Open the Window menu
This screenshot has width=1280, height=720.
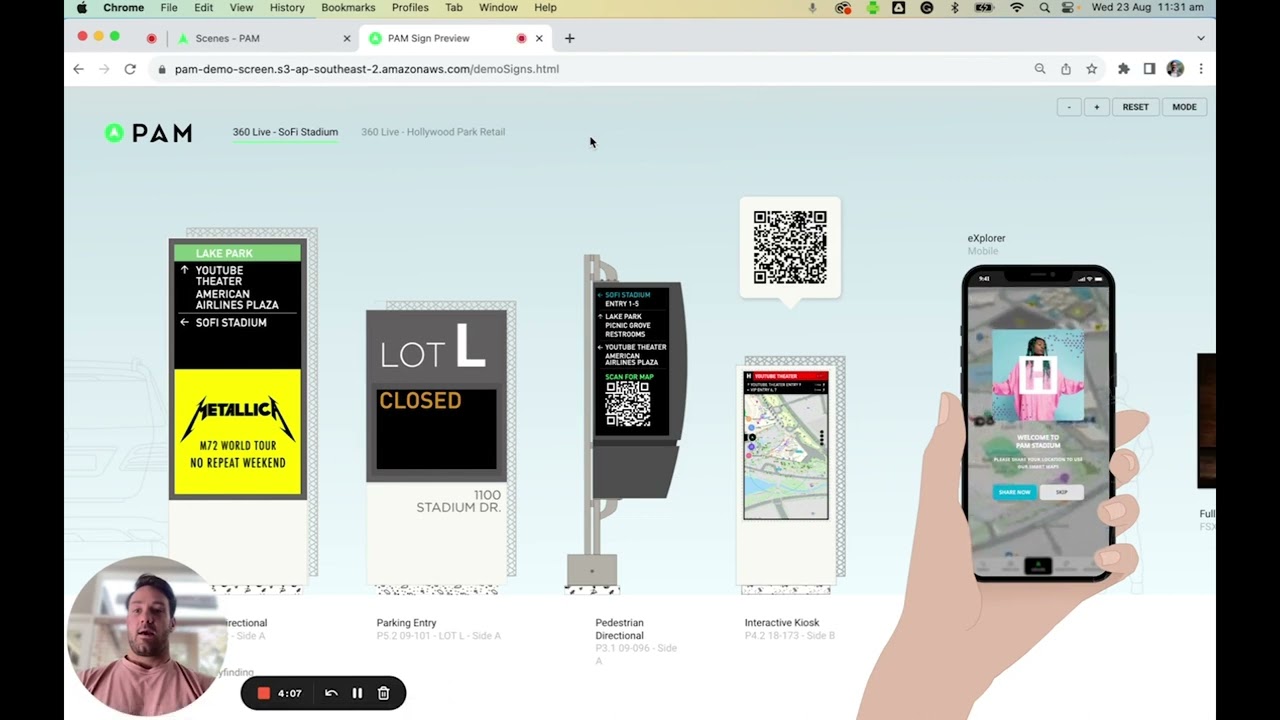498,8
